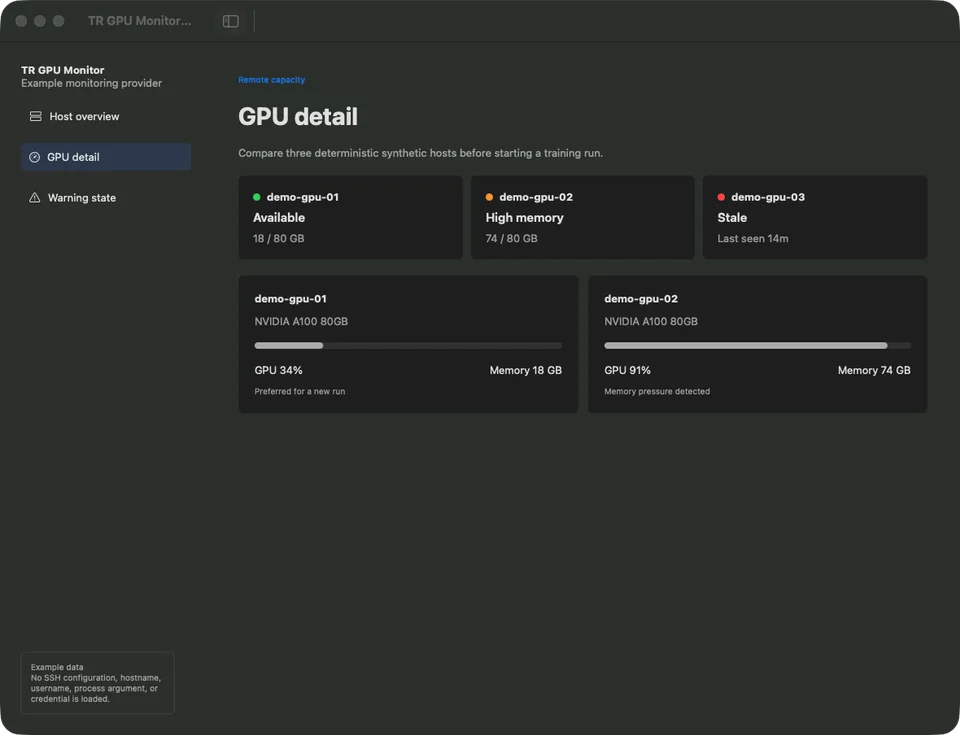Select the demo-gpu-03 Stale card
The width and height of the screenshot is (960, 735).
point(815,217)
